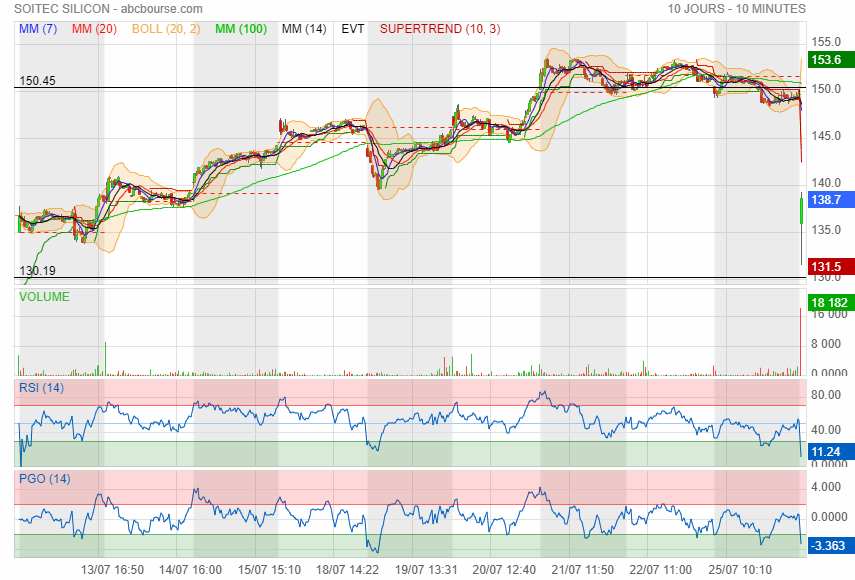
Task: Click the green MM (100) legend label
Action: click(240, 29)
